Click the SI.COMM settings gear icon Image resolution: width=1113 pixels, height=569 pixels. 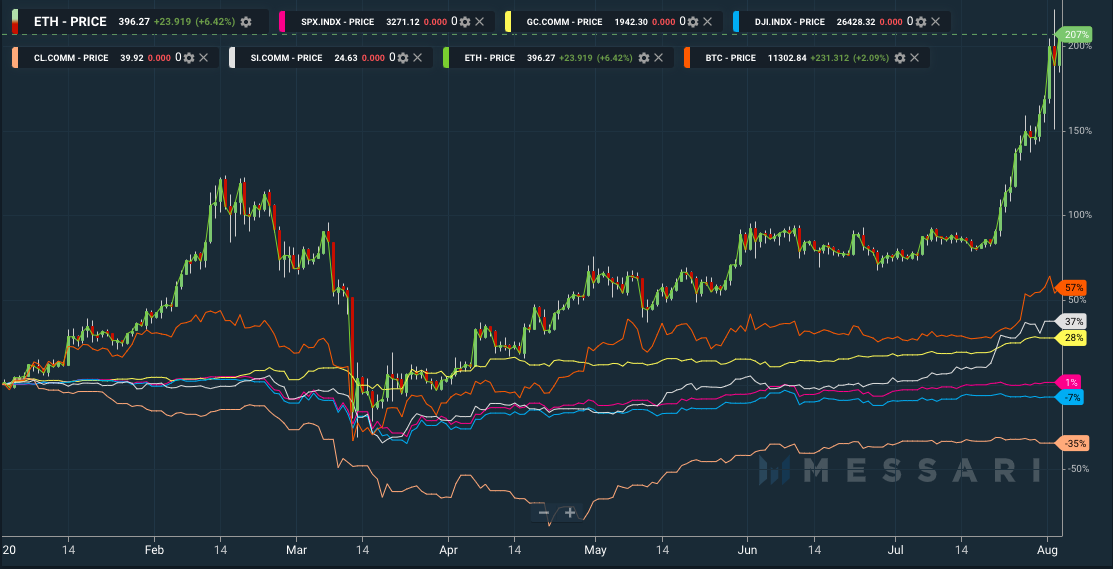(x=403, y=58)
